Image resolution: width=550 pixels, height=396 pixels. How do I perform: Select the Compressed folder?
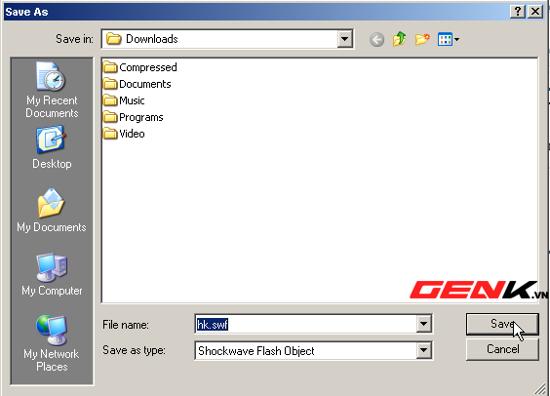[140, 67]
